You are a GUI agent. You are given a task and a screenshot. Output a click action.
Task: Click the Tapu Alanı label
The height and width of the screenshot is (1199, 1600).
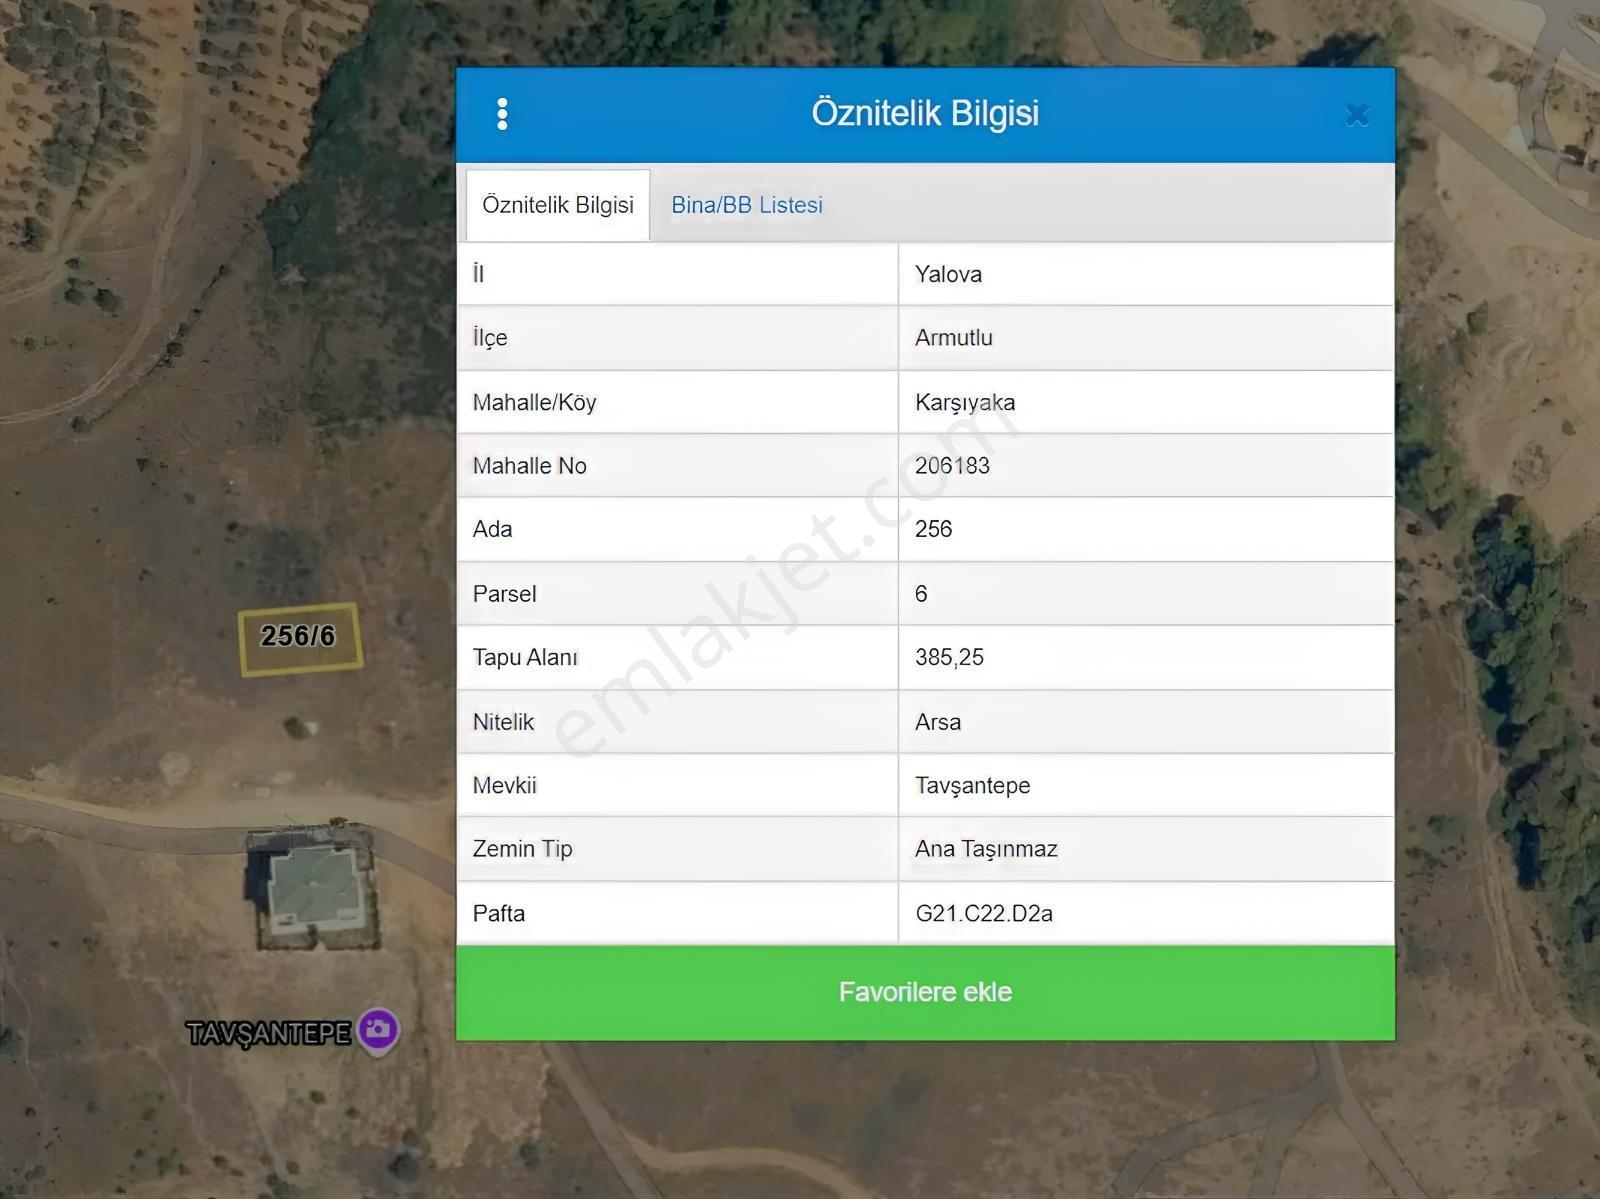click(525, 658)
